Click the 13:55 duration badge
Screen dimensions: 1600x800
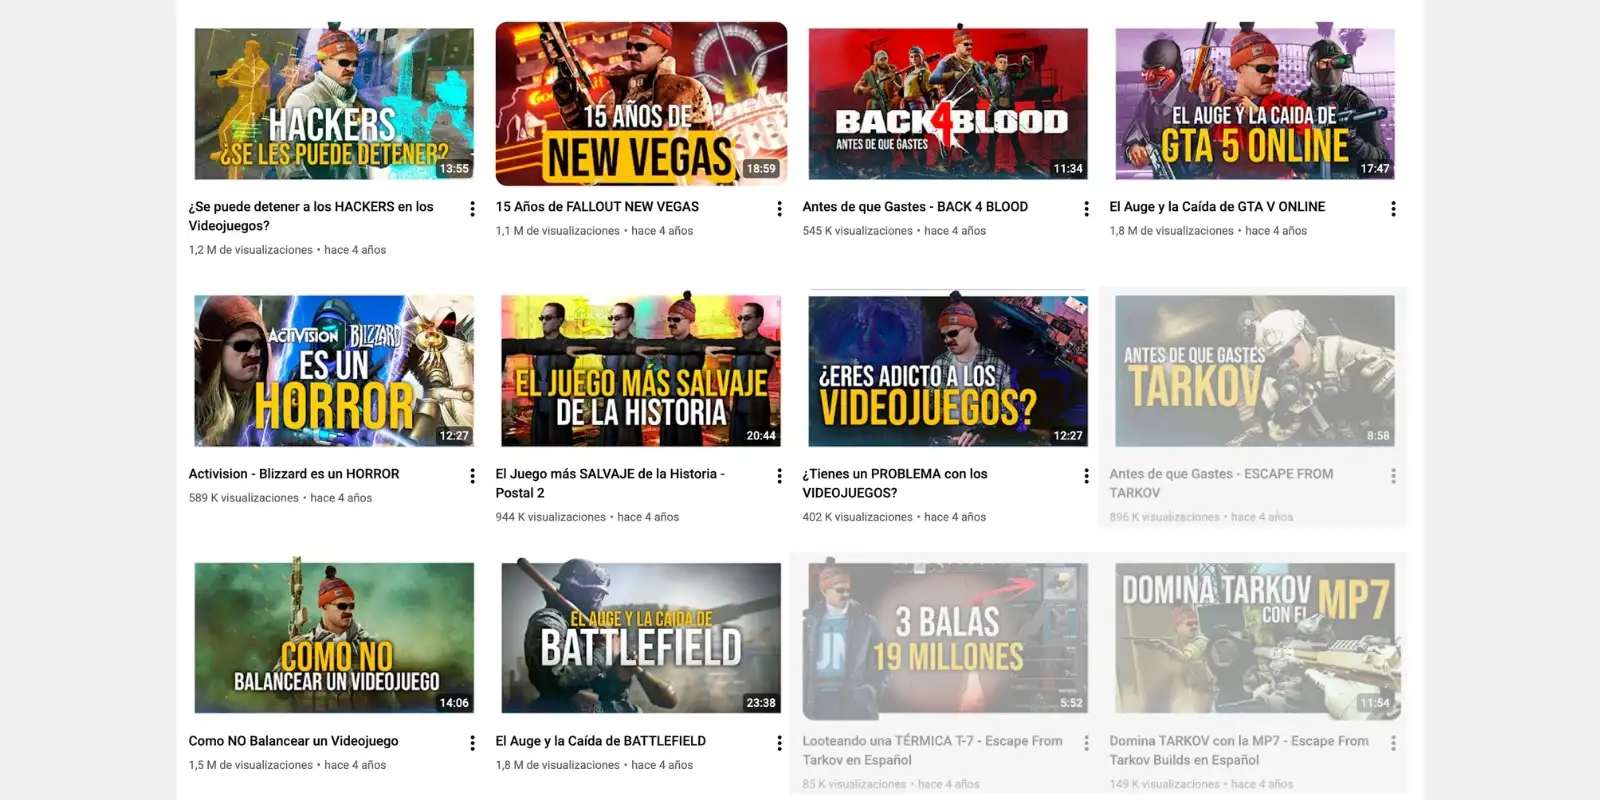454,169
